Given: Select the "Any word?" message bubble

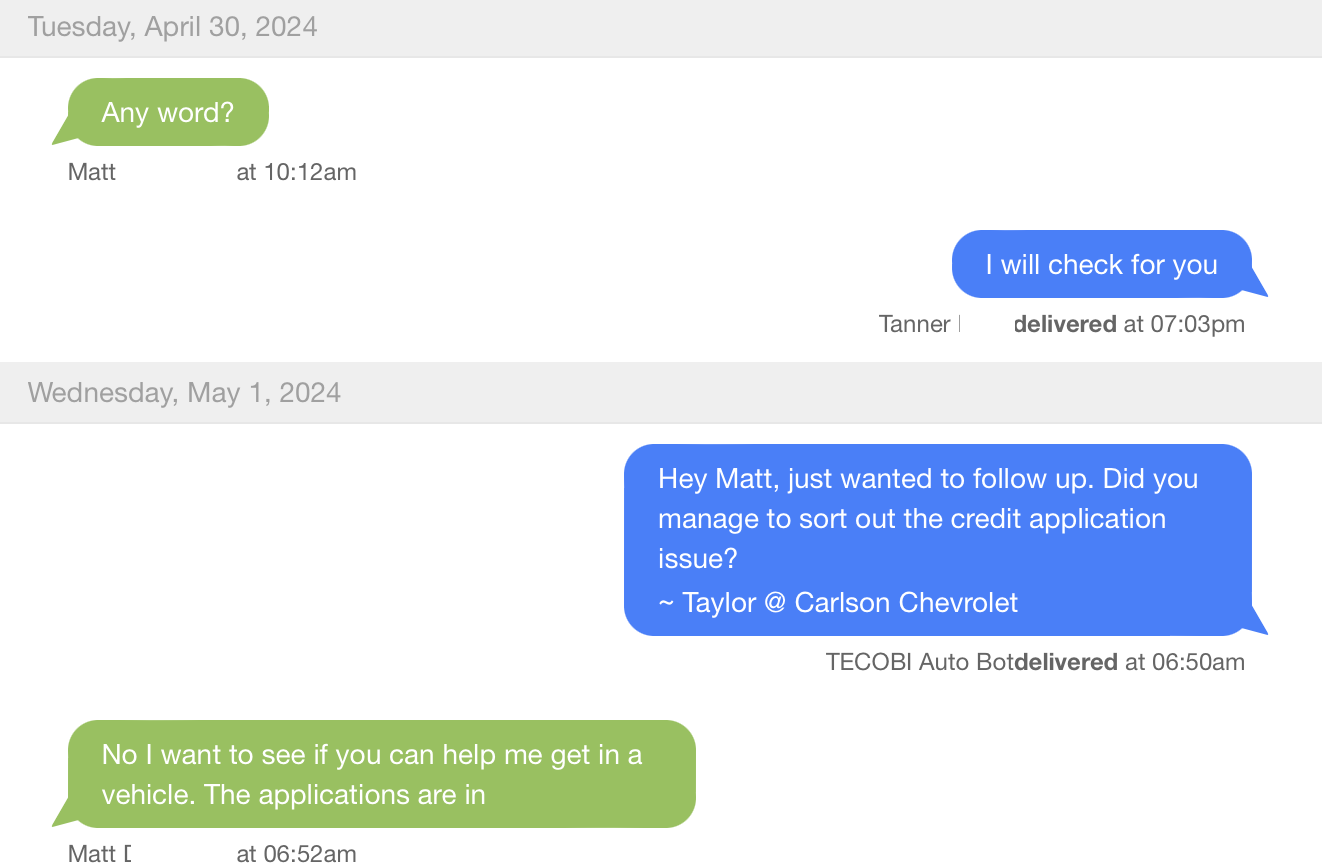Looking at the screenshot, I should 167,112.
